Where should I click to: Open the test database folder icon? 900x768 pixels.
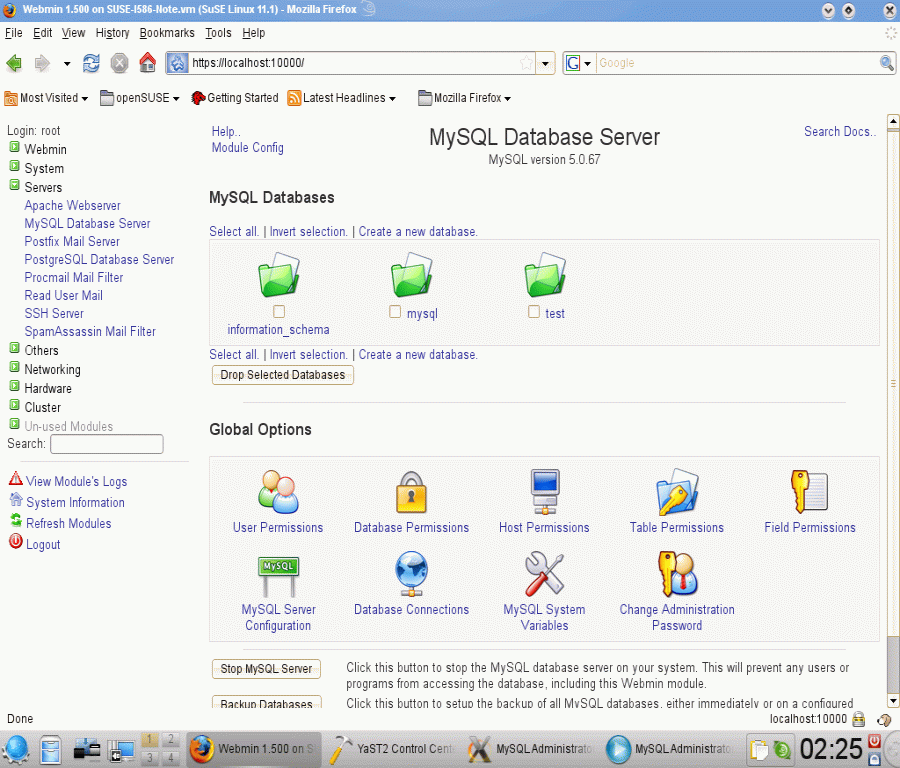(x=545, y=275)
